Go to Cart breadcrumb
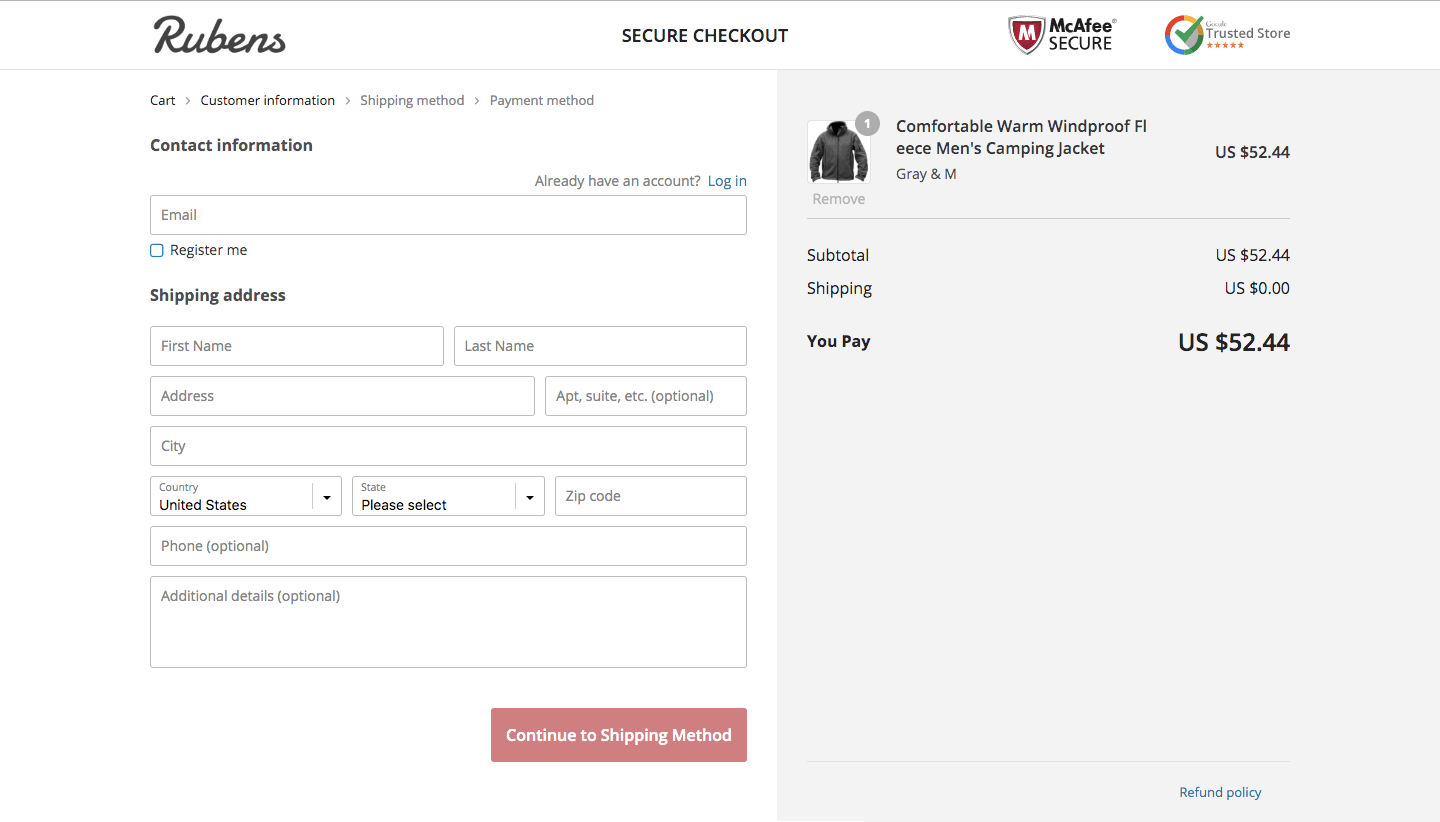 coord(163,100)
